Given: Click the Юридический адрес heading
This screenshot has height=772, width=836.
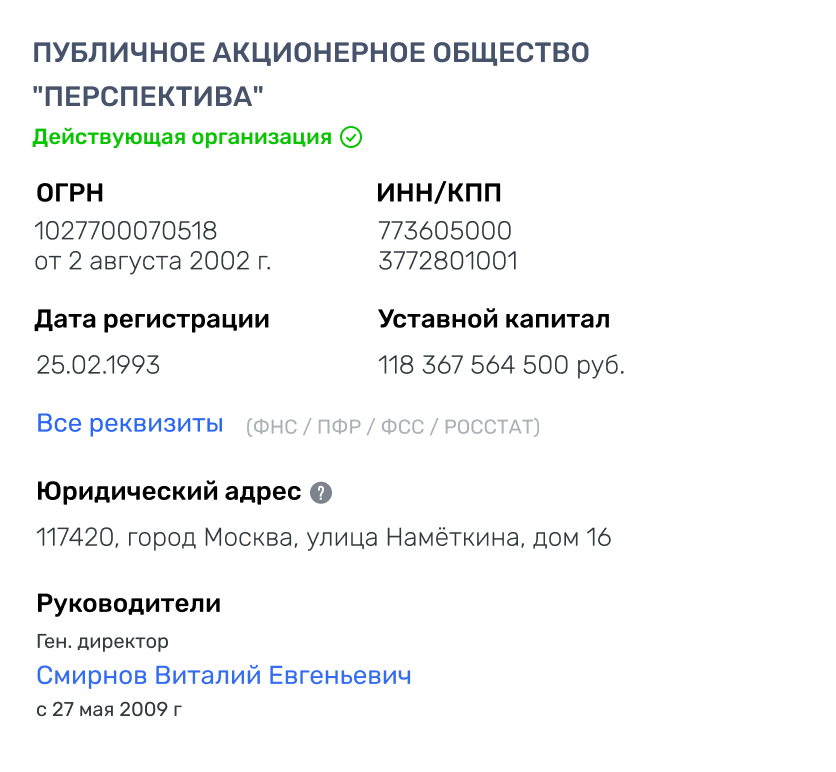Looking at the screenshot, I should 168,492.
